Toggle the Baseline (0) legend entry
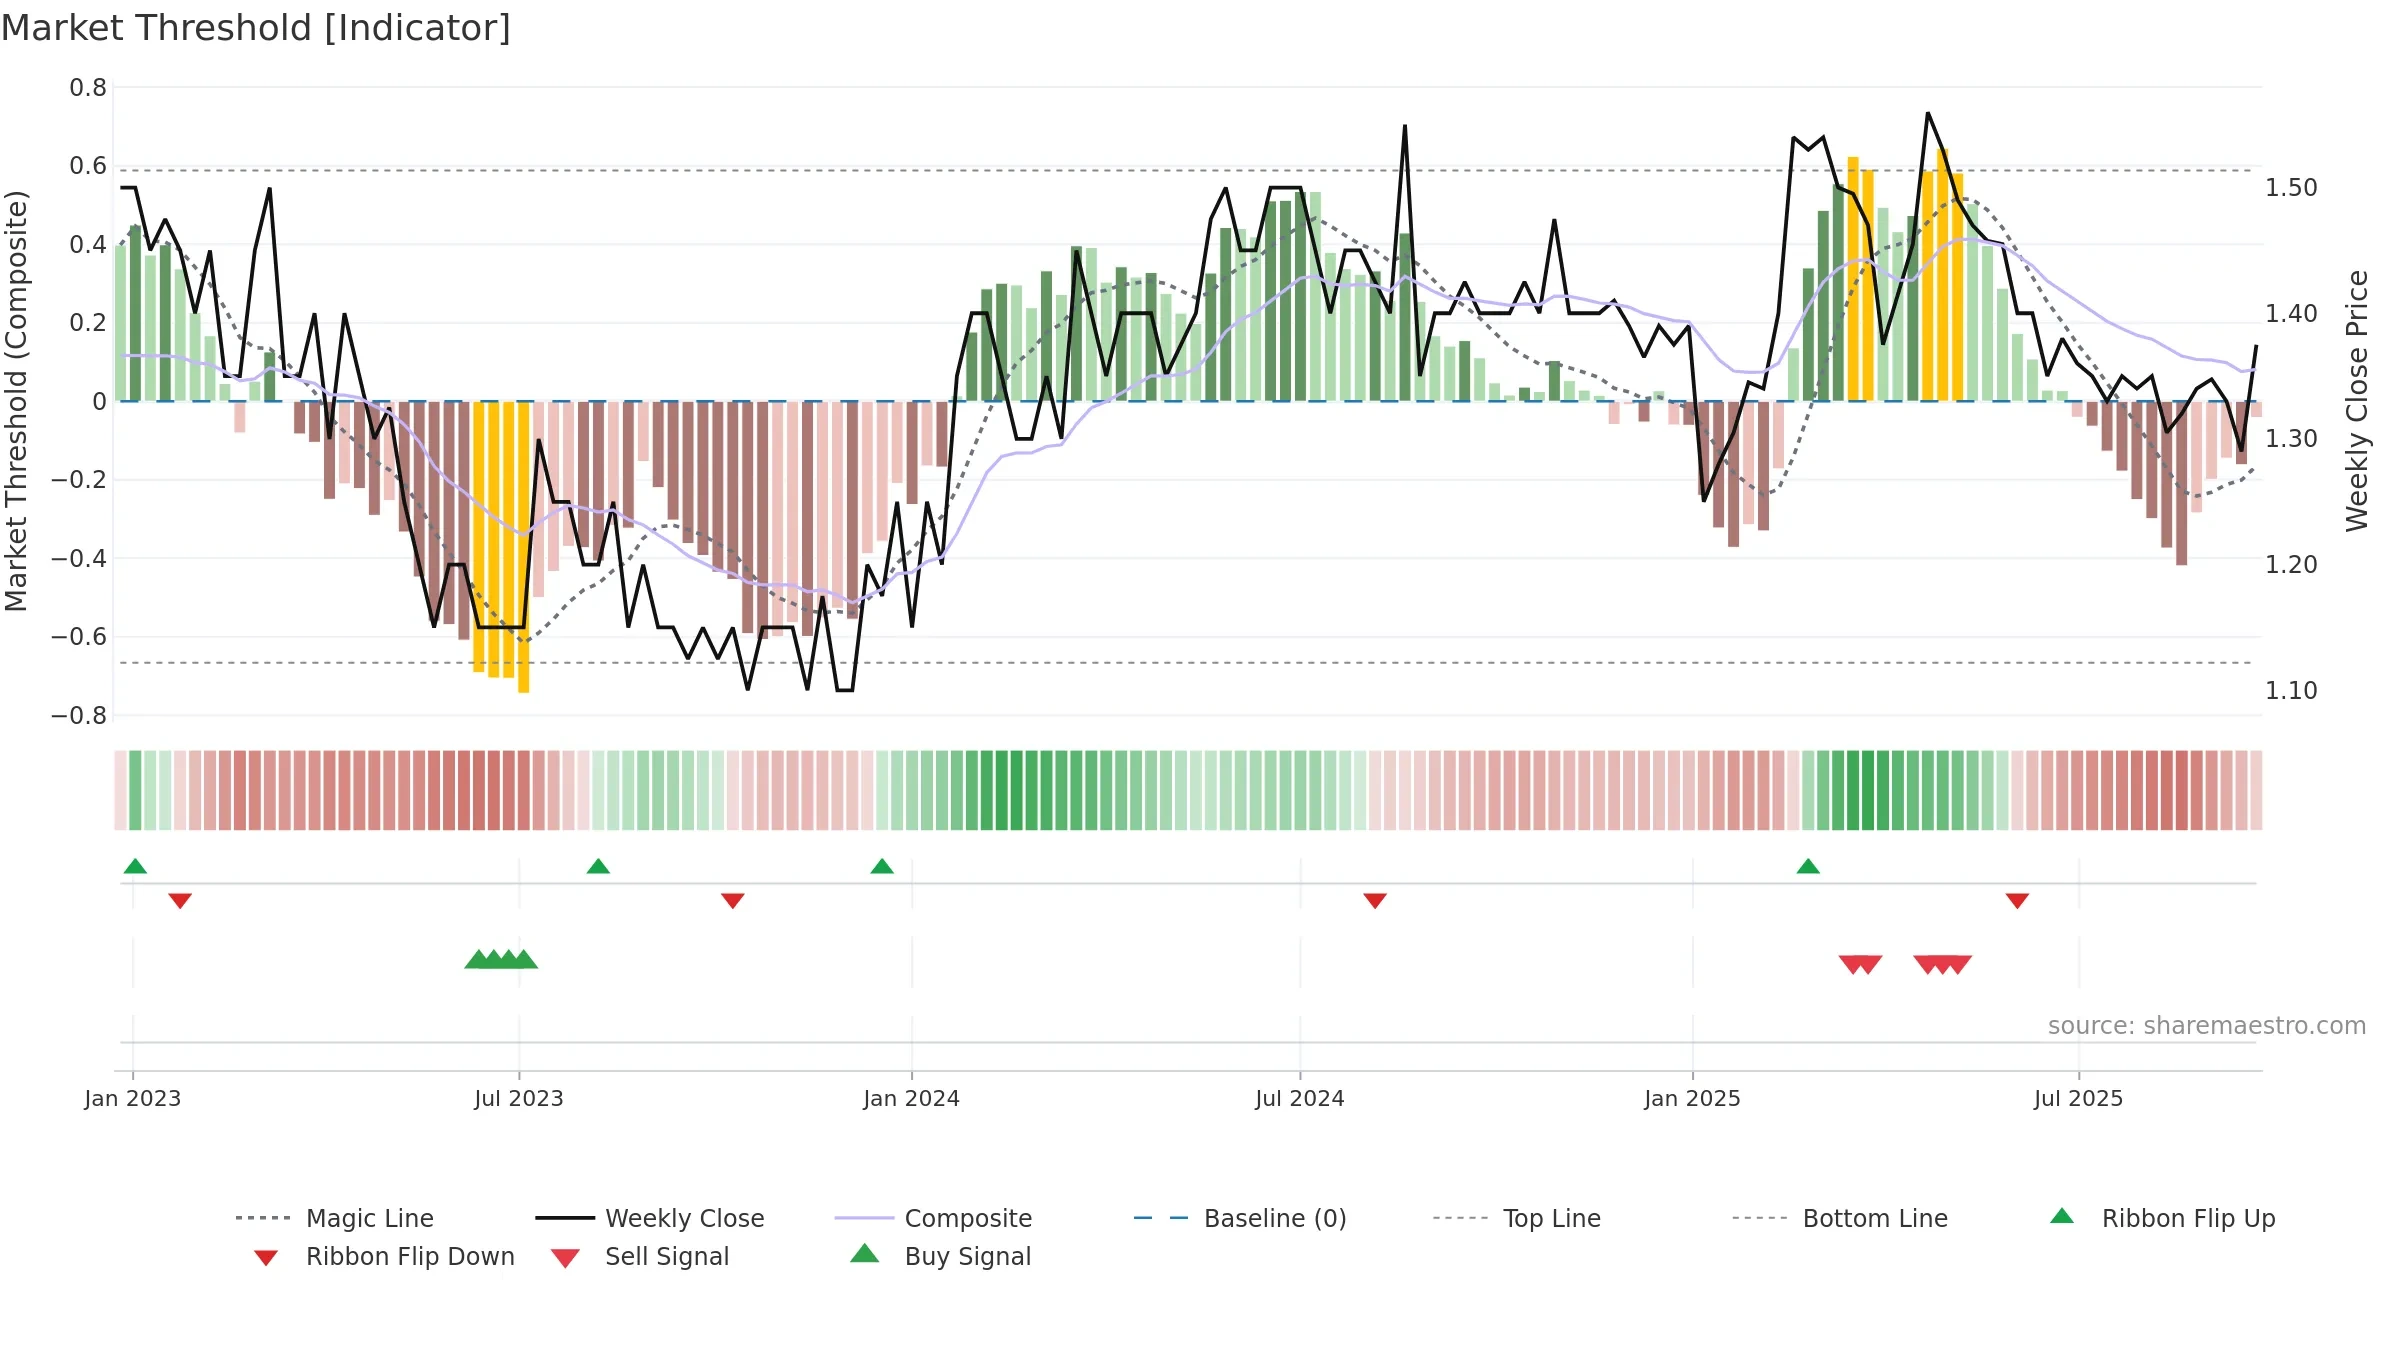 (1240, 1218)
